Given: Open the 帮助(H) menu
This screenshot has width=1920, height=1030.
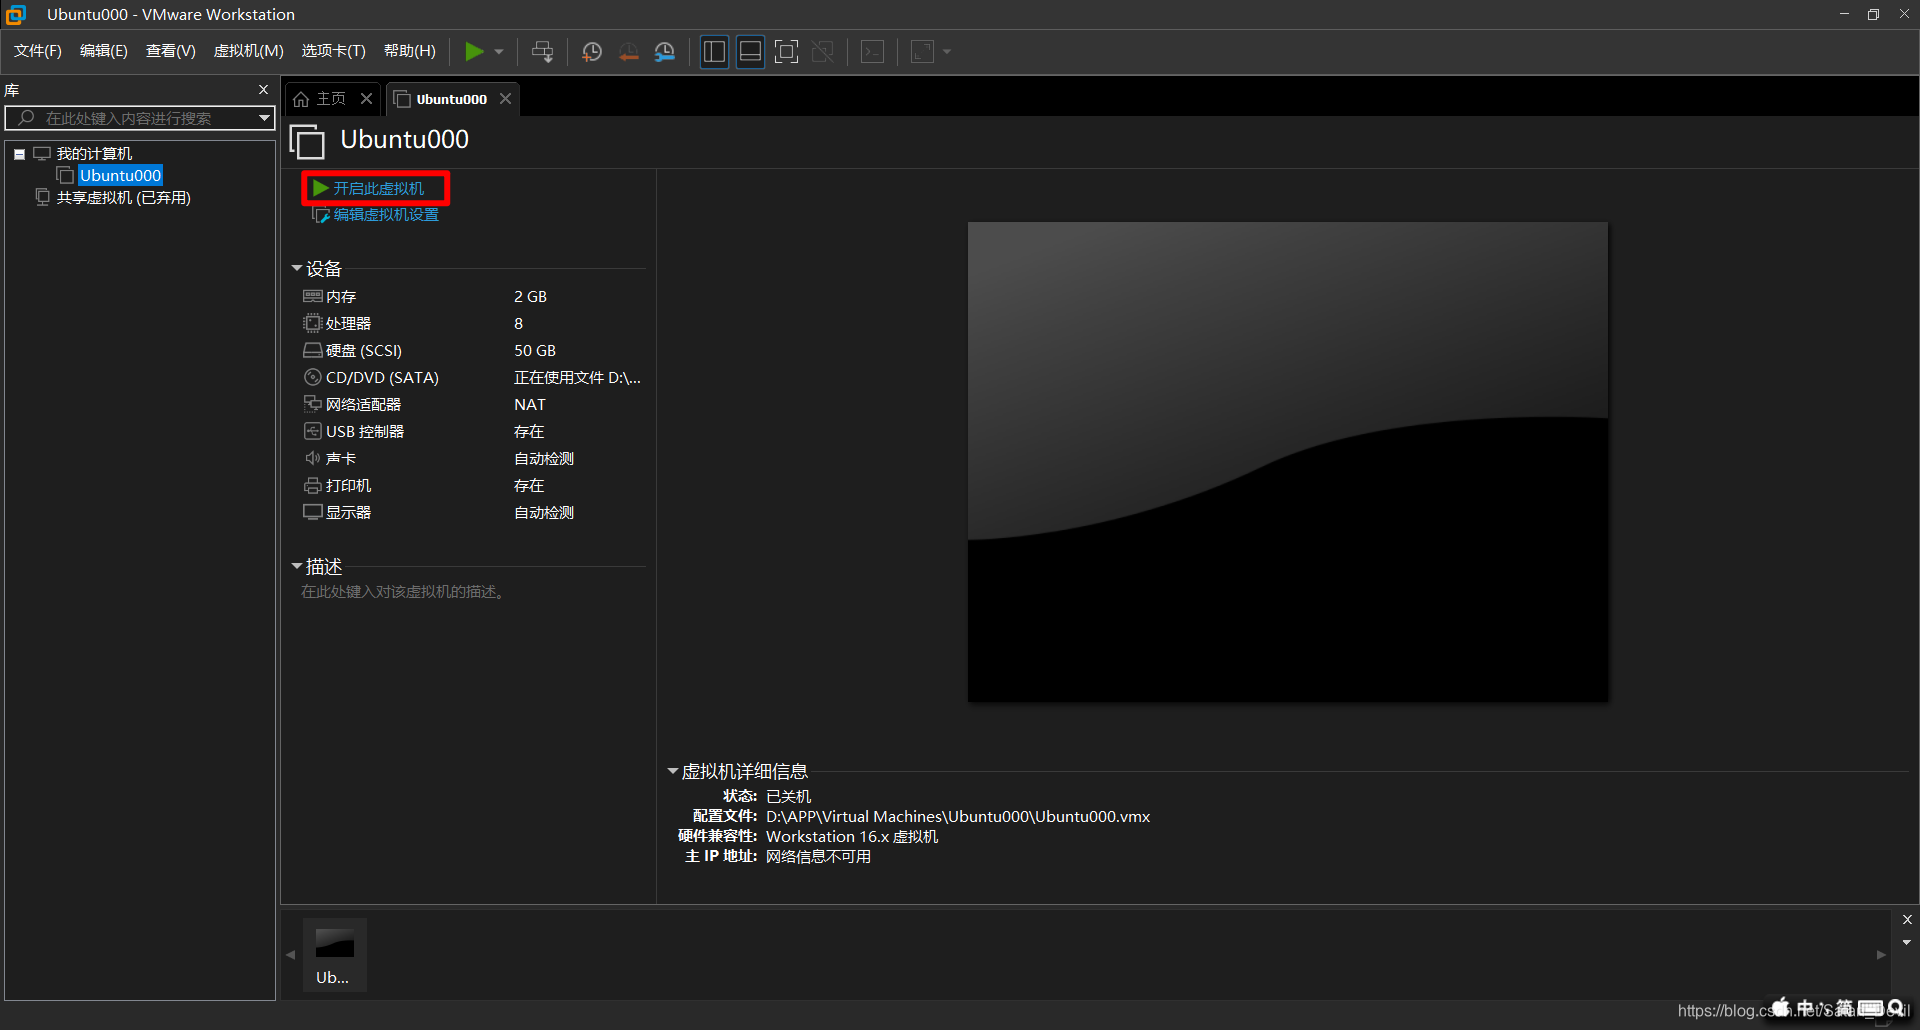Looking at the screenshot, I should 410,51.
